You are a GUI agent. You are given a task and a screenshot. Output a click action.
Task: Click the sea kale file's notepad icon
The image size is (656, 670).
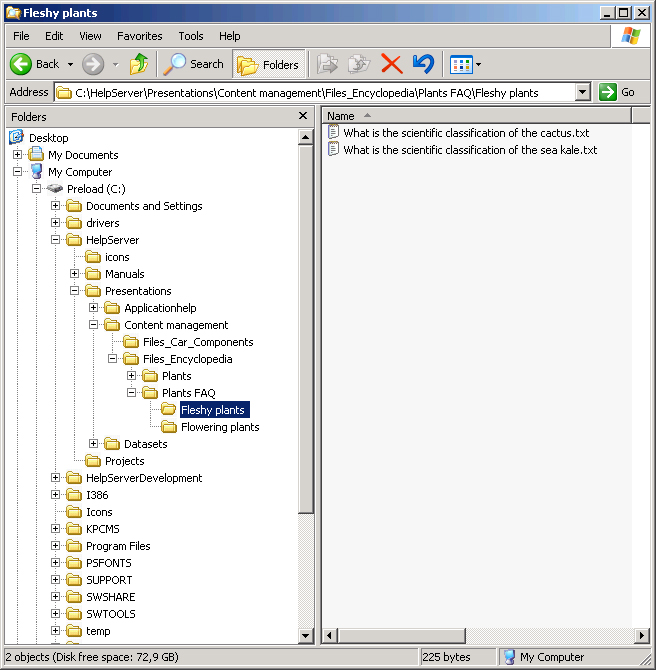coord(333,149)
